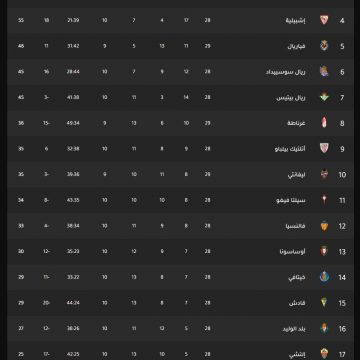The height and width of the screenshot is (360, 360).
Task: Click the Granada red-striped crest in row 8
Action: point(324,123)
